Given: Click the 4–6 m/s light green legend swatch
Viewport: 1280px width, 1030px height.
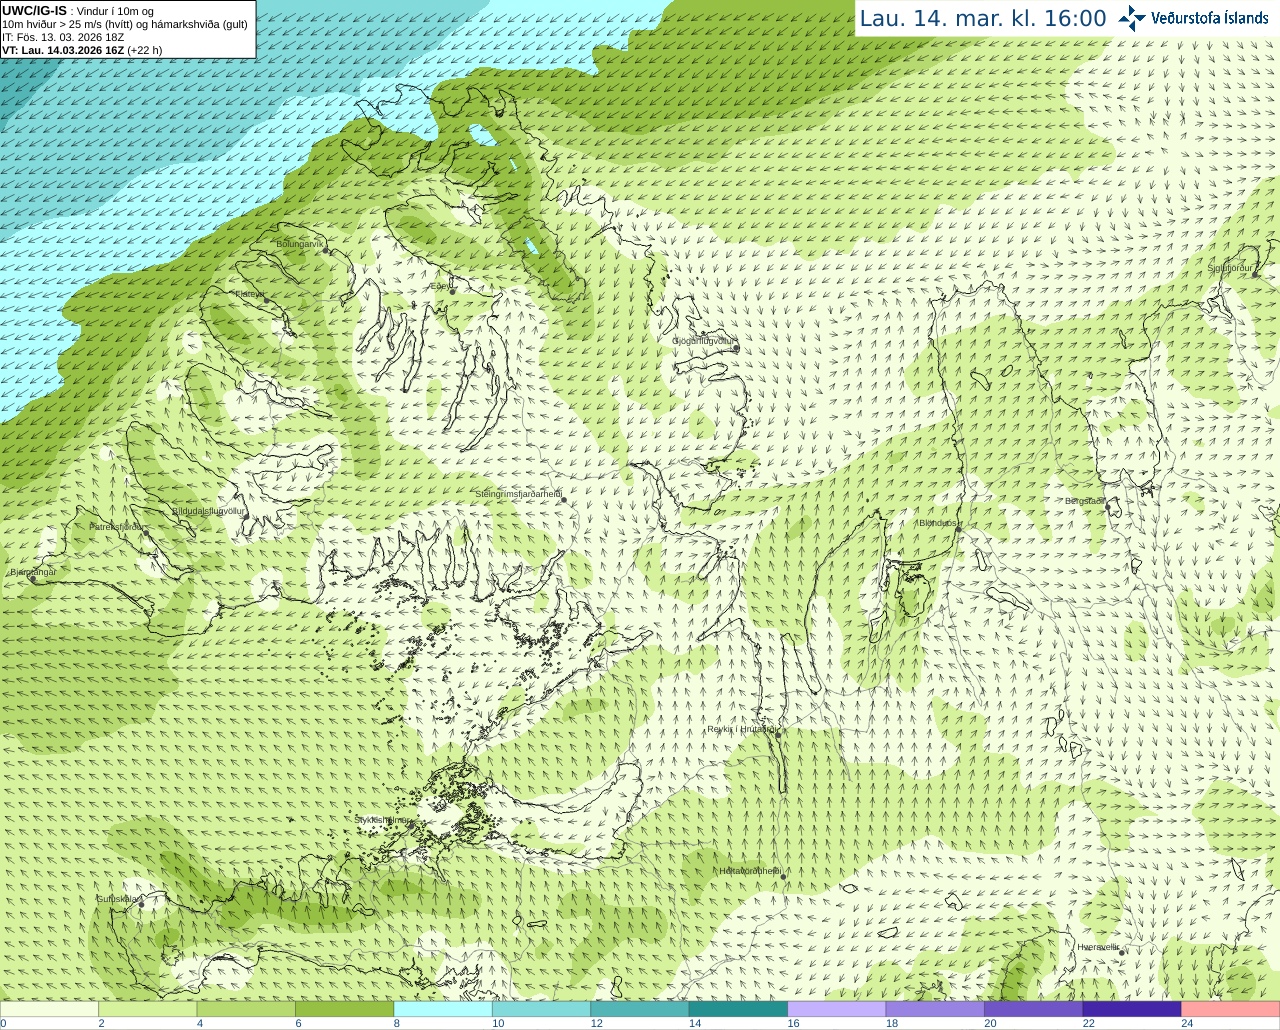Looking at the screenshot, I should [x=246, y=1009].
